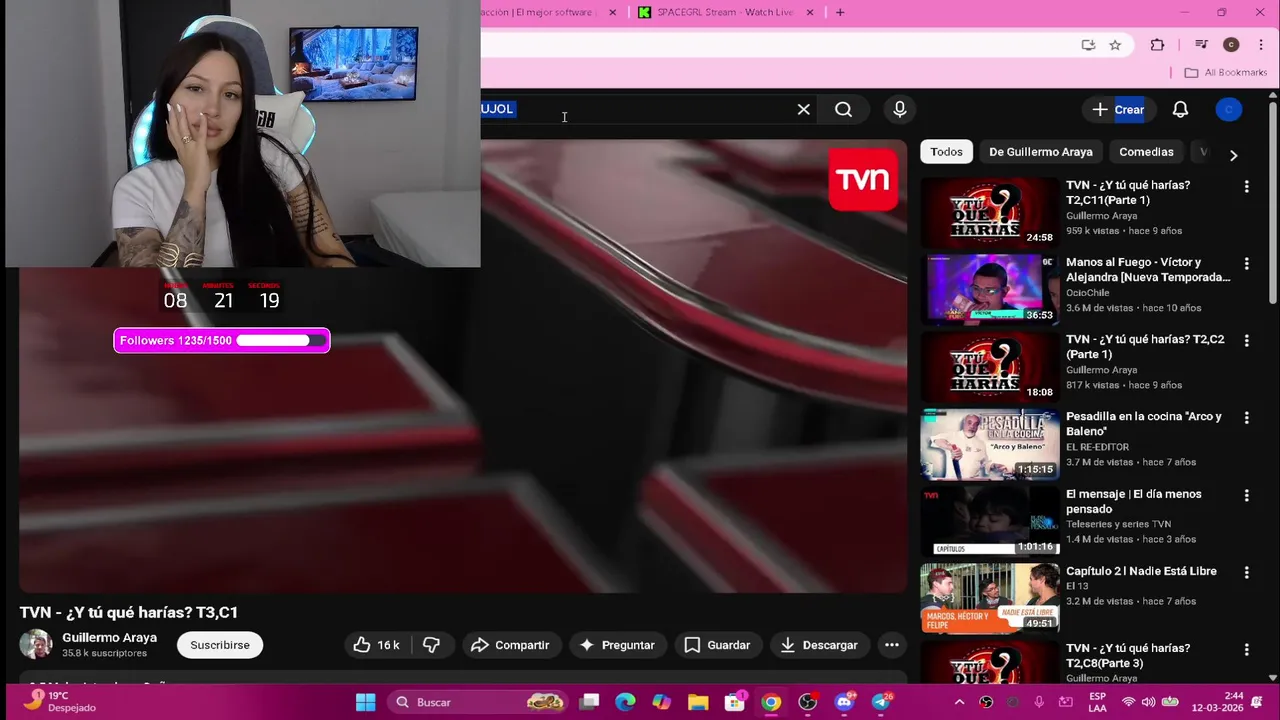Click the video title 'TVN - ¿Y tú qué harías? T3,C1'
The height and width of the screenshot is (720, 1280).
coord(129,612)
